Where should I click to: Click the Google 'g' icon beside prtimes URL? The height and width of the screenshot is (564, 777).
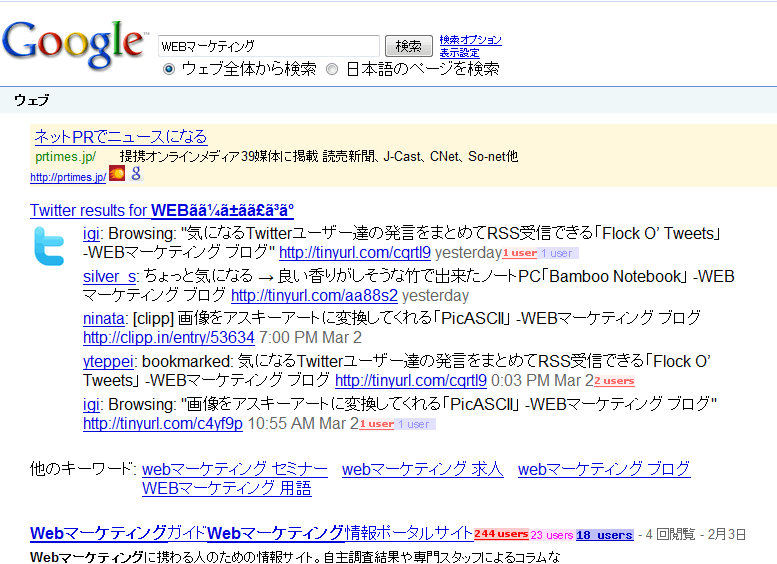click(136, 173)
